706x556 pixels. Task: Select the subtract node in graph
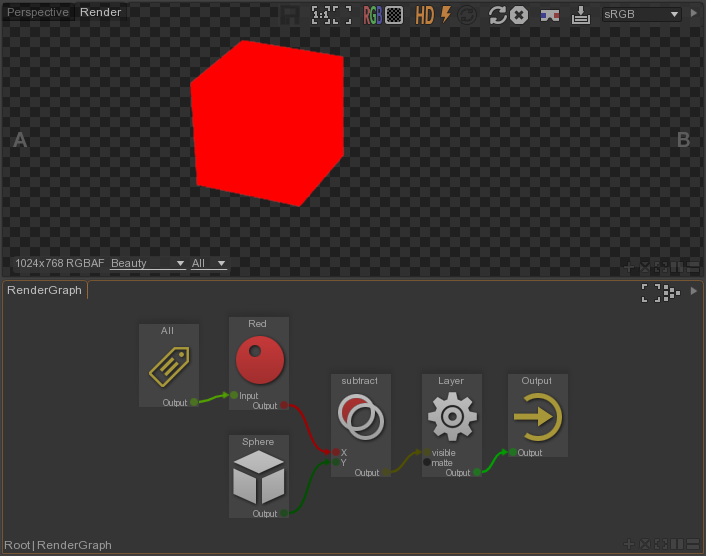[360, 417]
